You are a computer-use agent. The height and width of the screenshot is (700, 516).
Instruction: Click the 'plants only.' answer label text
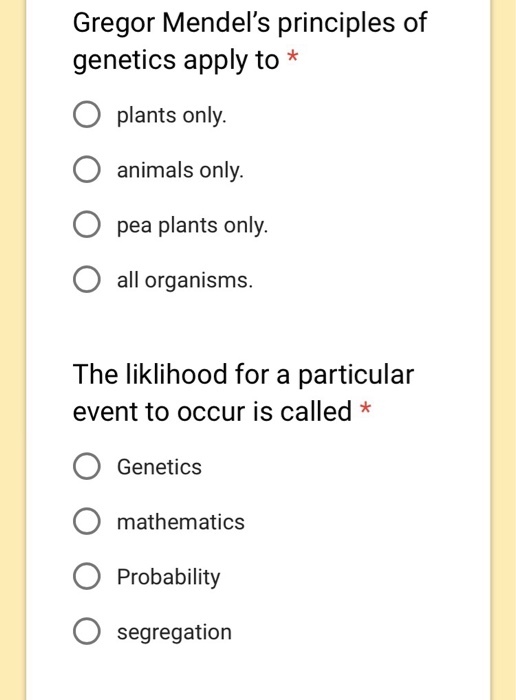pyautogui.click(x=172, y=116)
